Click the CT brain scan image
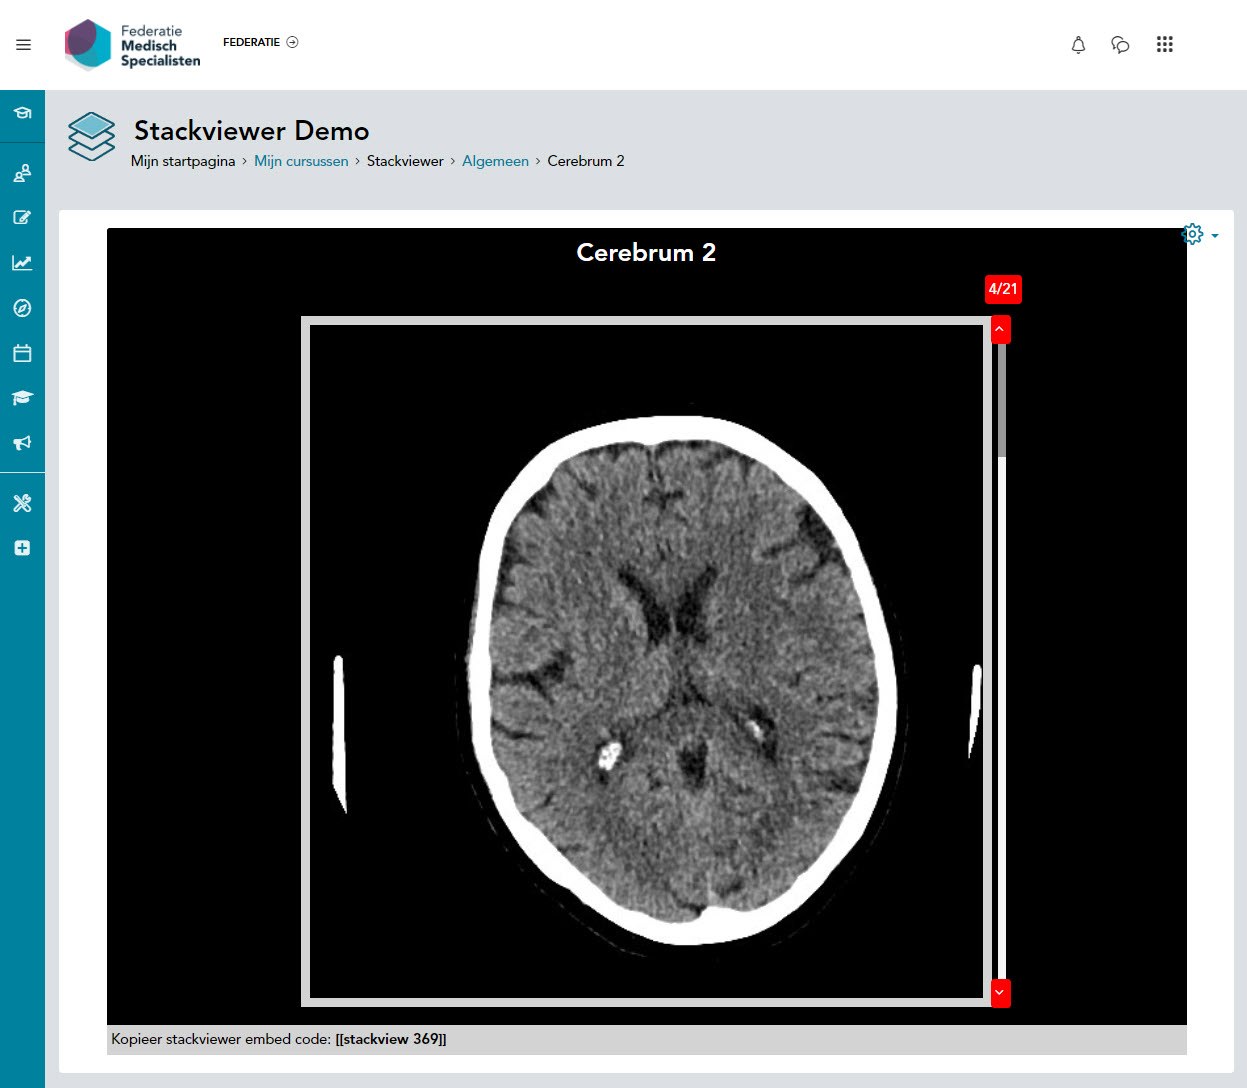 coord(647,661)
